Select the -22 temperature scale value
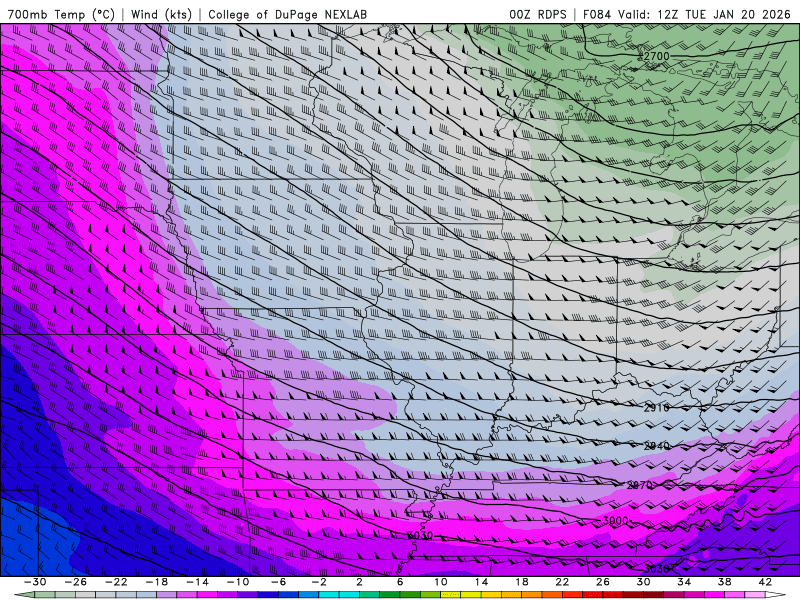 pos(116,582)
